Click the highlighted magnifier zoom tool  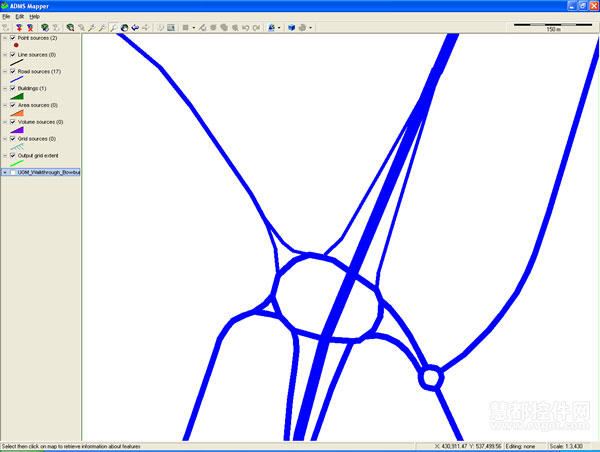tap(114, 28)
